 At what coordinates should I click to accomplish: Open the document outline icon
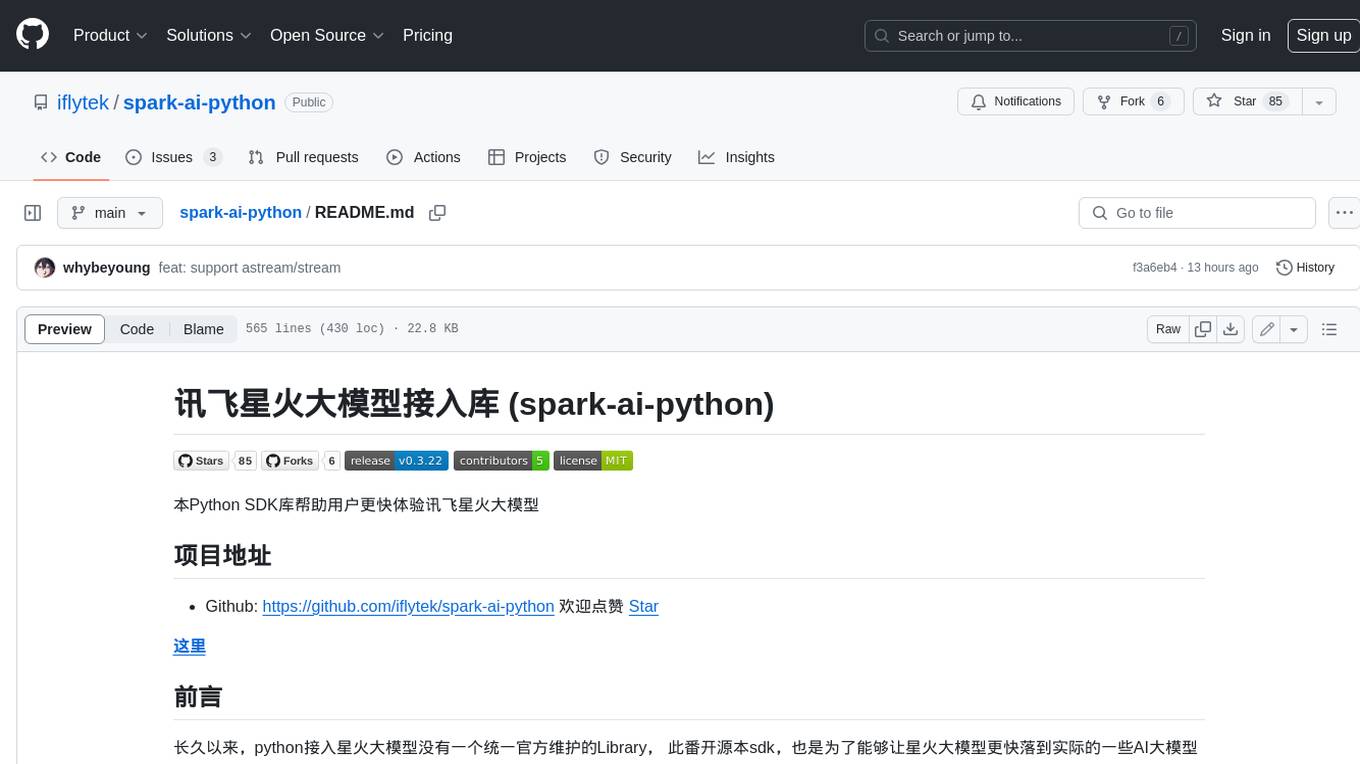(x=1329, y=329)
